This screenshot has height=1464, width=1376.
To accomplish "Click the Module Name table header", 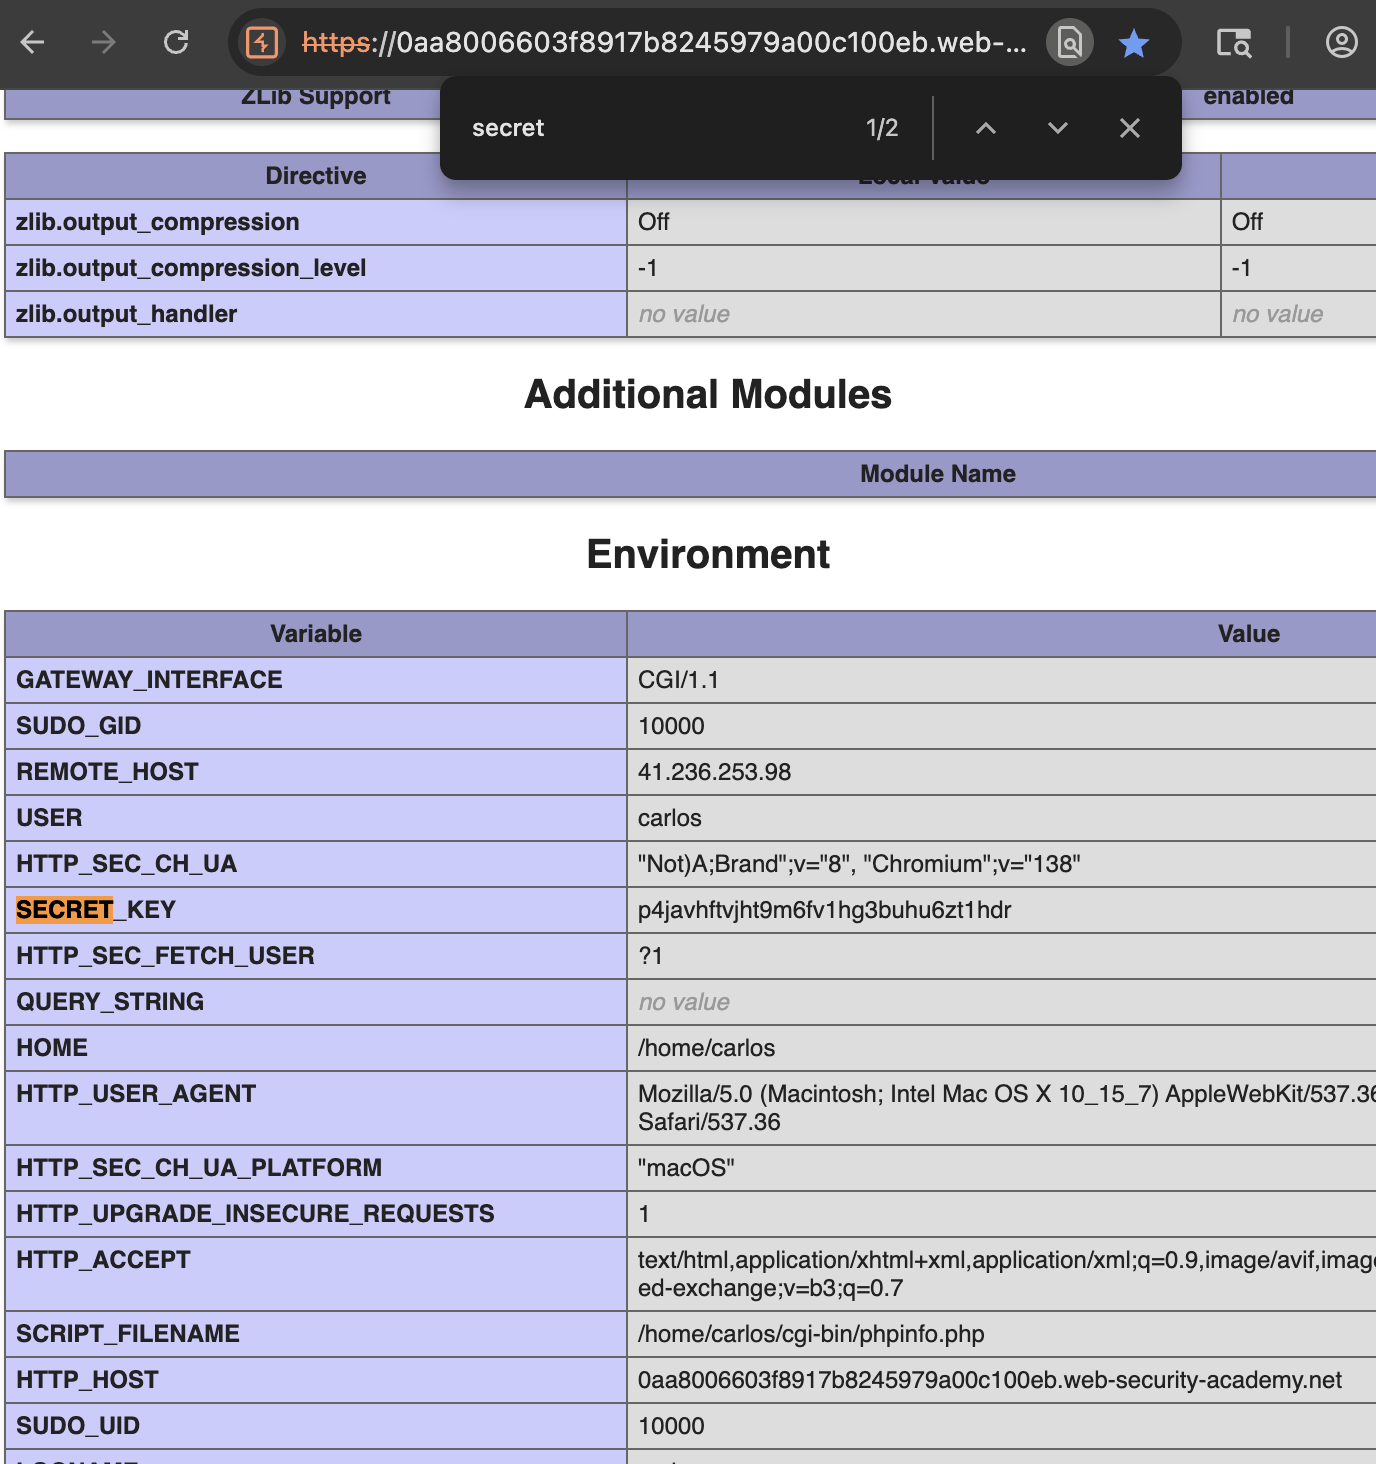I will [938, 474].
